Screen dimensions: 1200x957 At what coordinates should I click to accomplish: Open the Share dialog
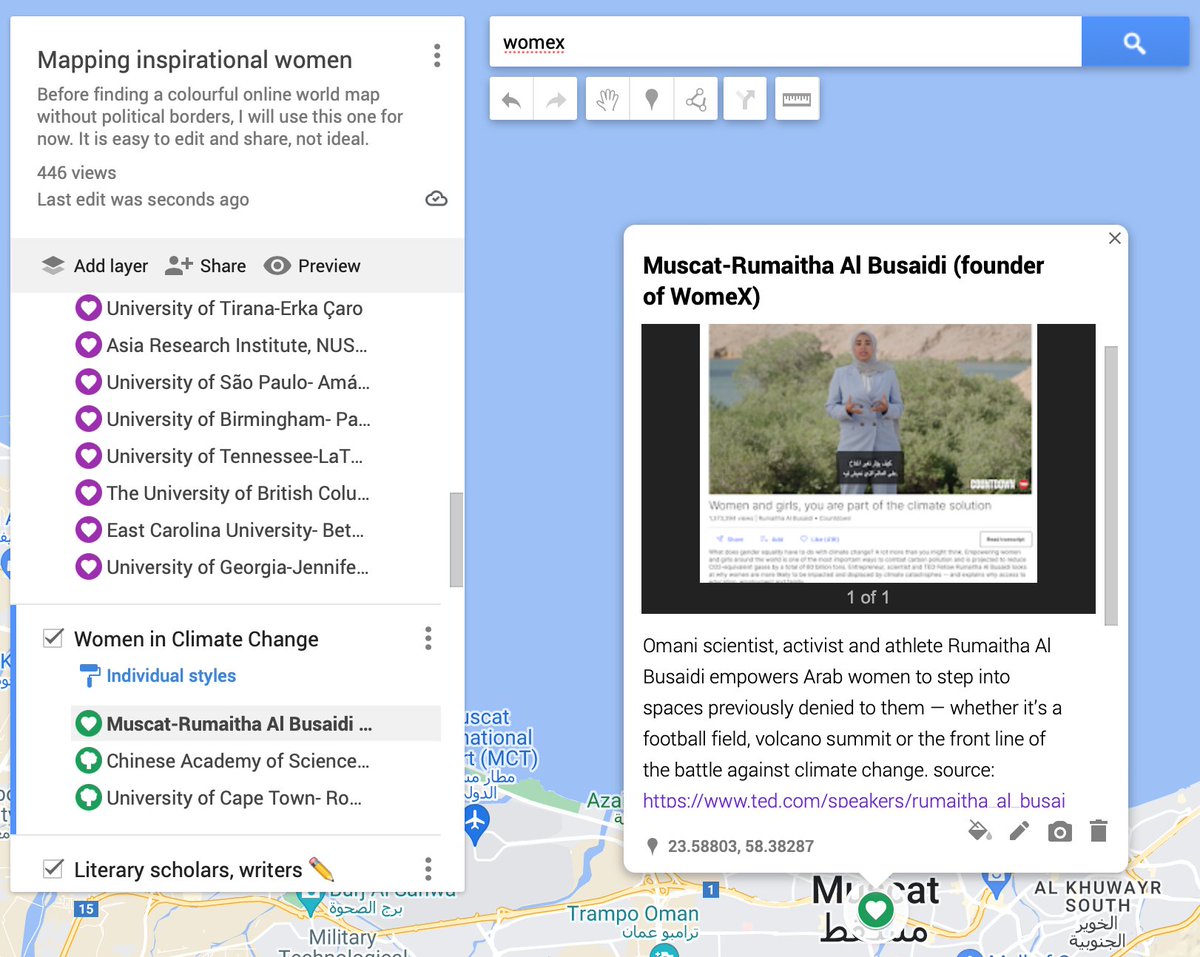click(205, 265)
